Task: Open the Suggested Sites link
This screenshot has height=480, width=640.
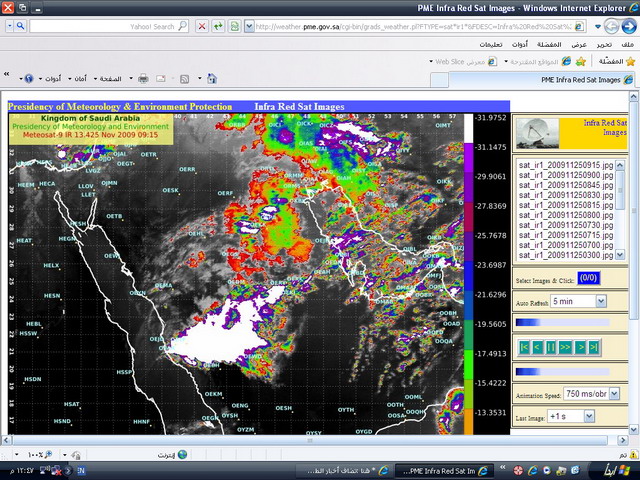Action: (x=538, y=62)
